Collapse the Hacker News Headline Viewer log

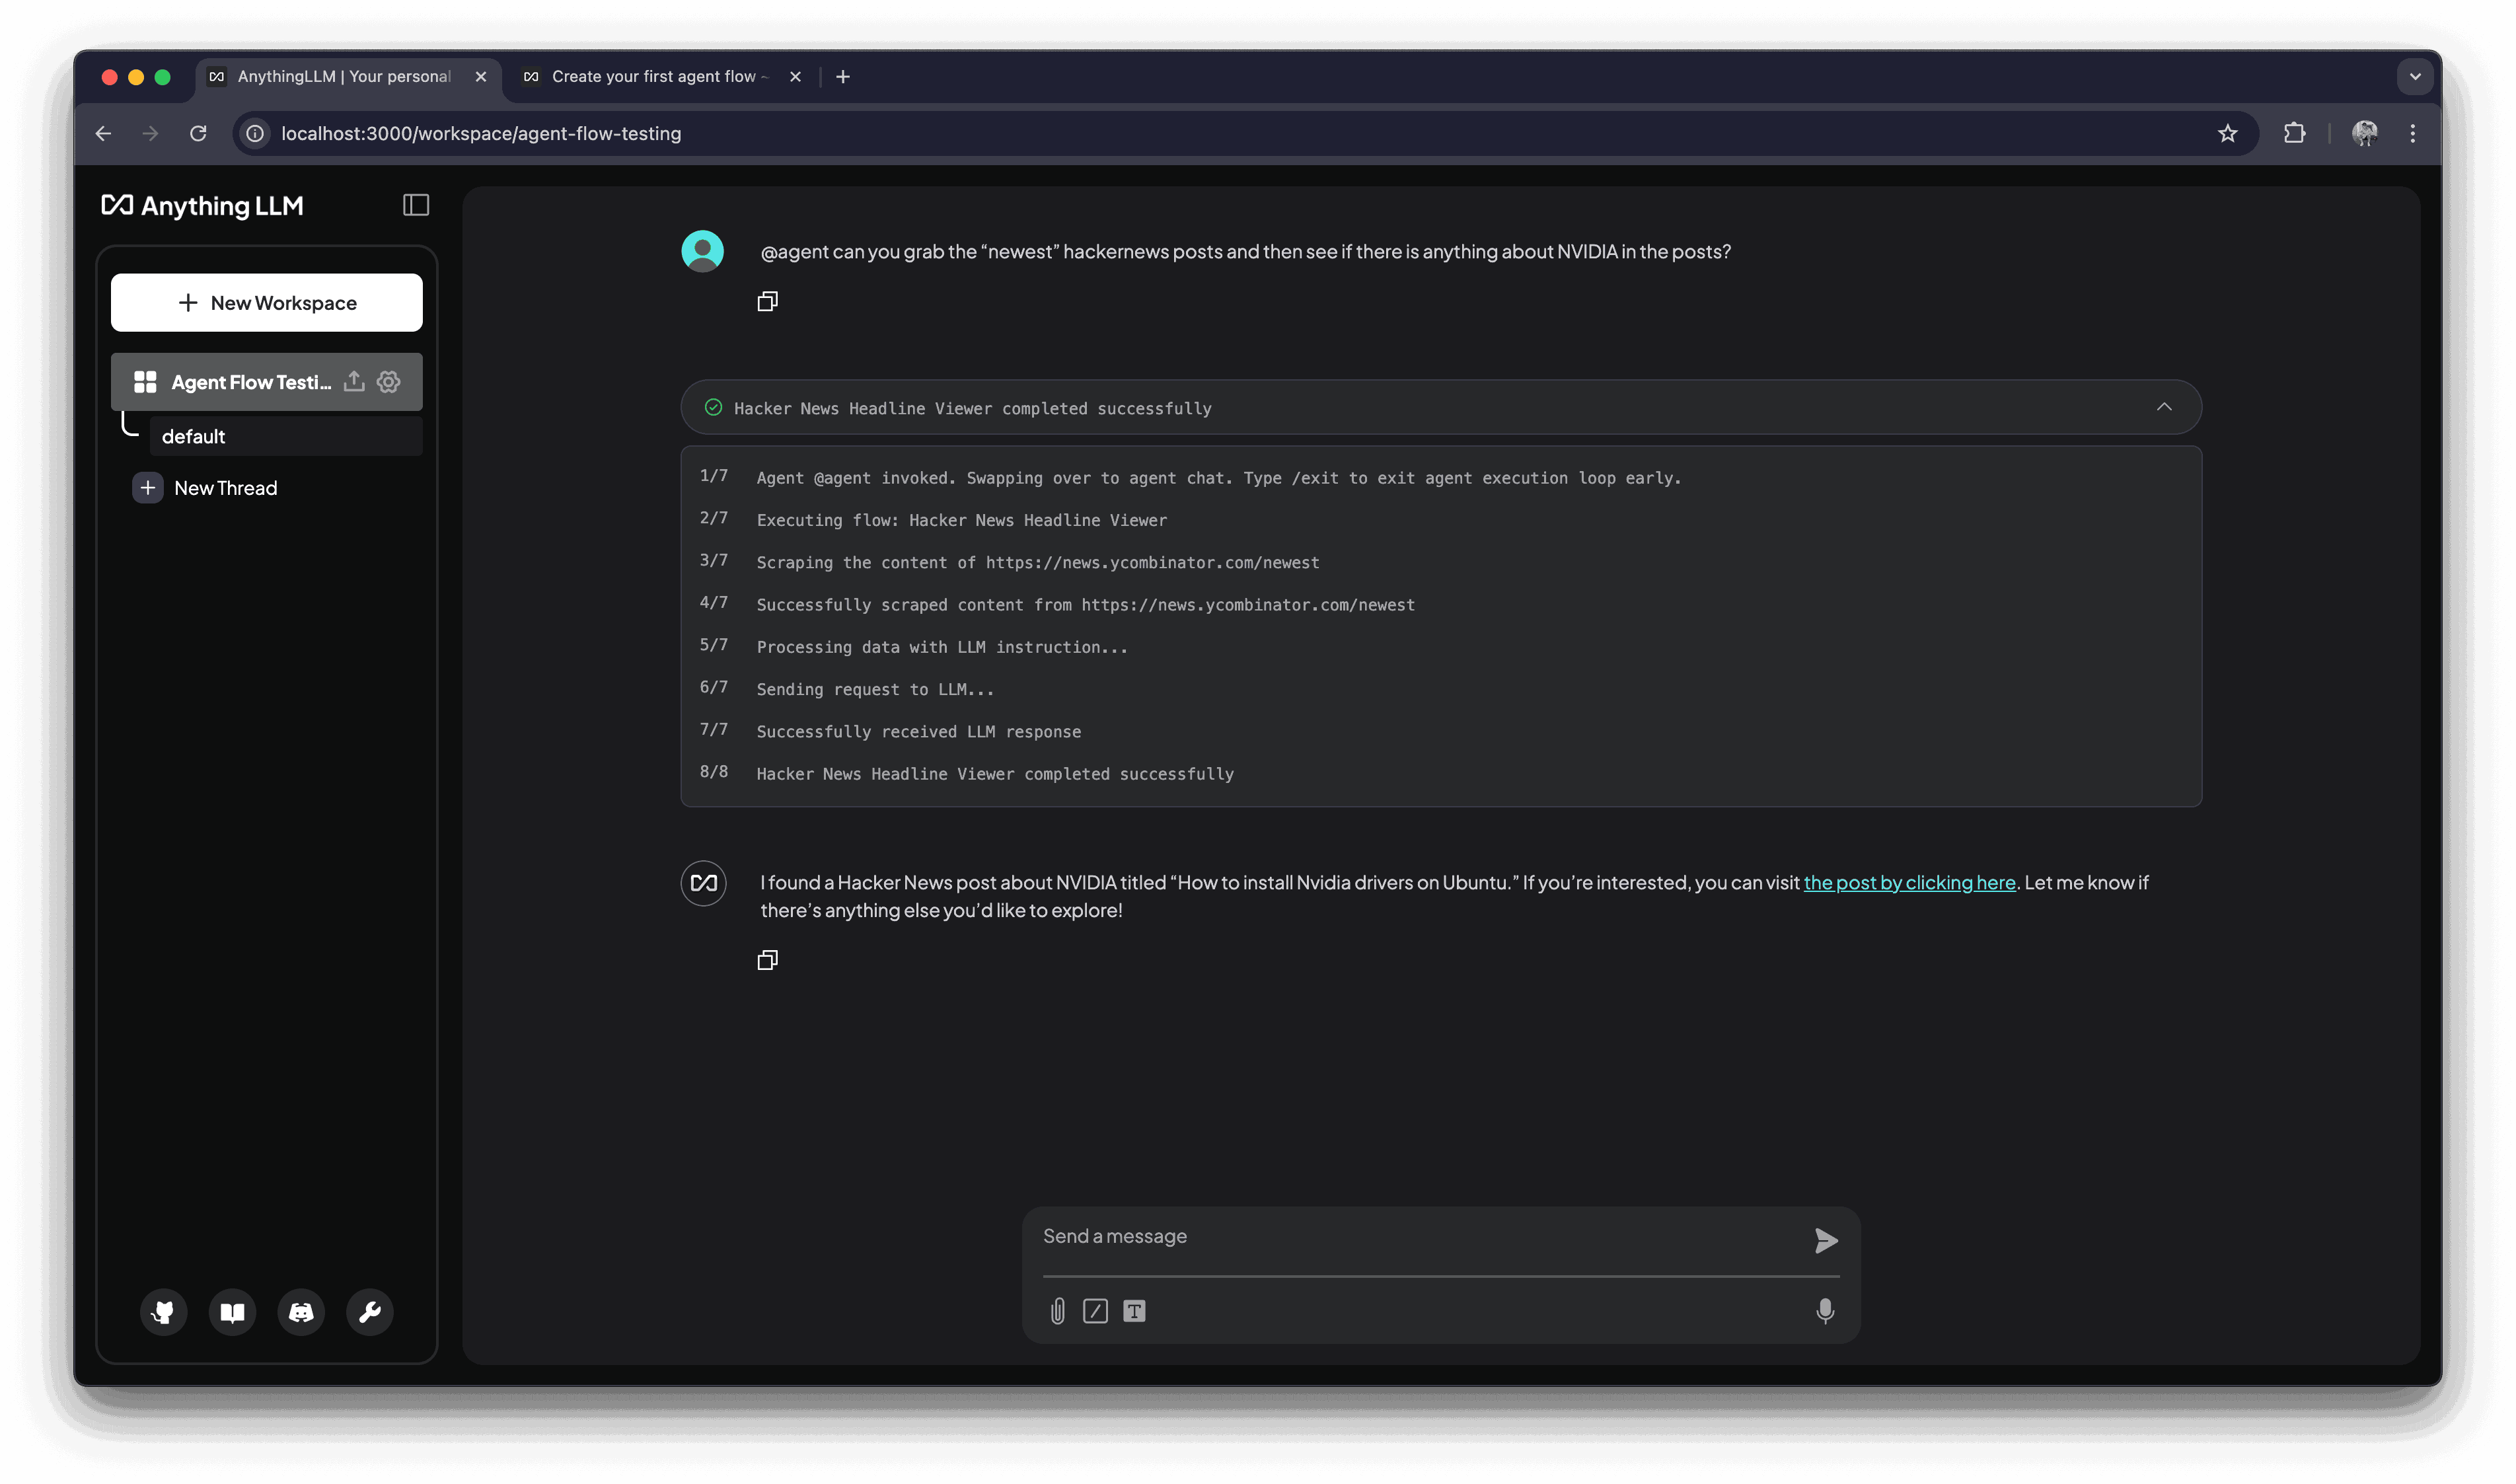pos(2165,407)
